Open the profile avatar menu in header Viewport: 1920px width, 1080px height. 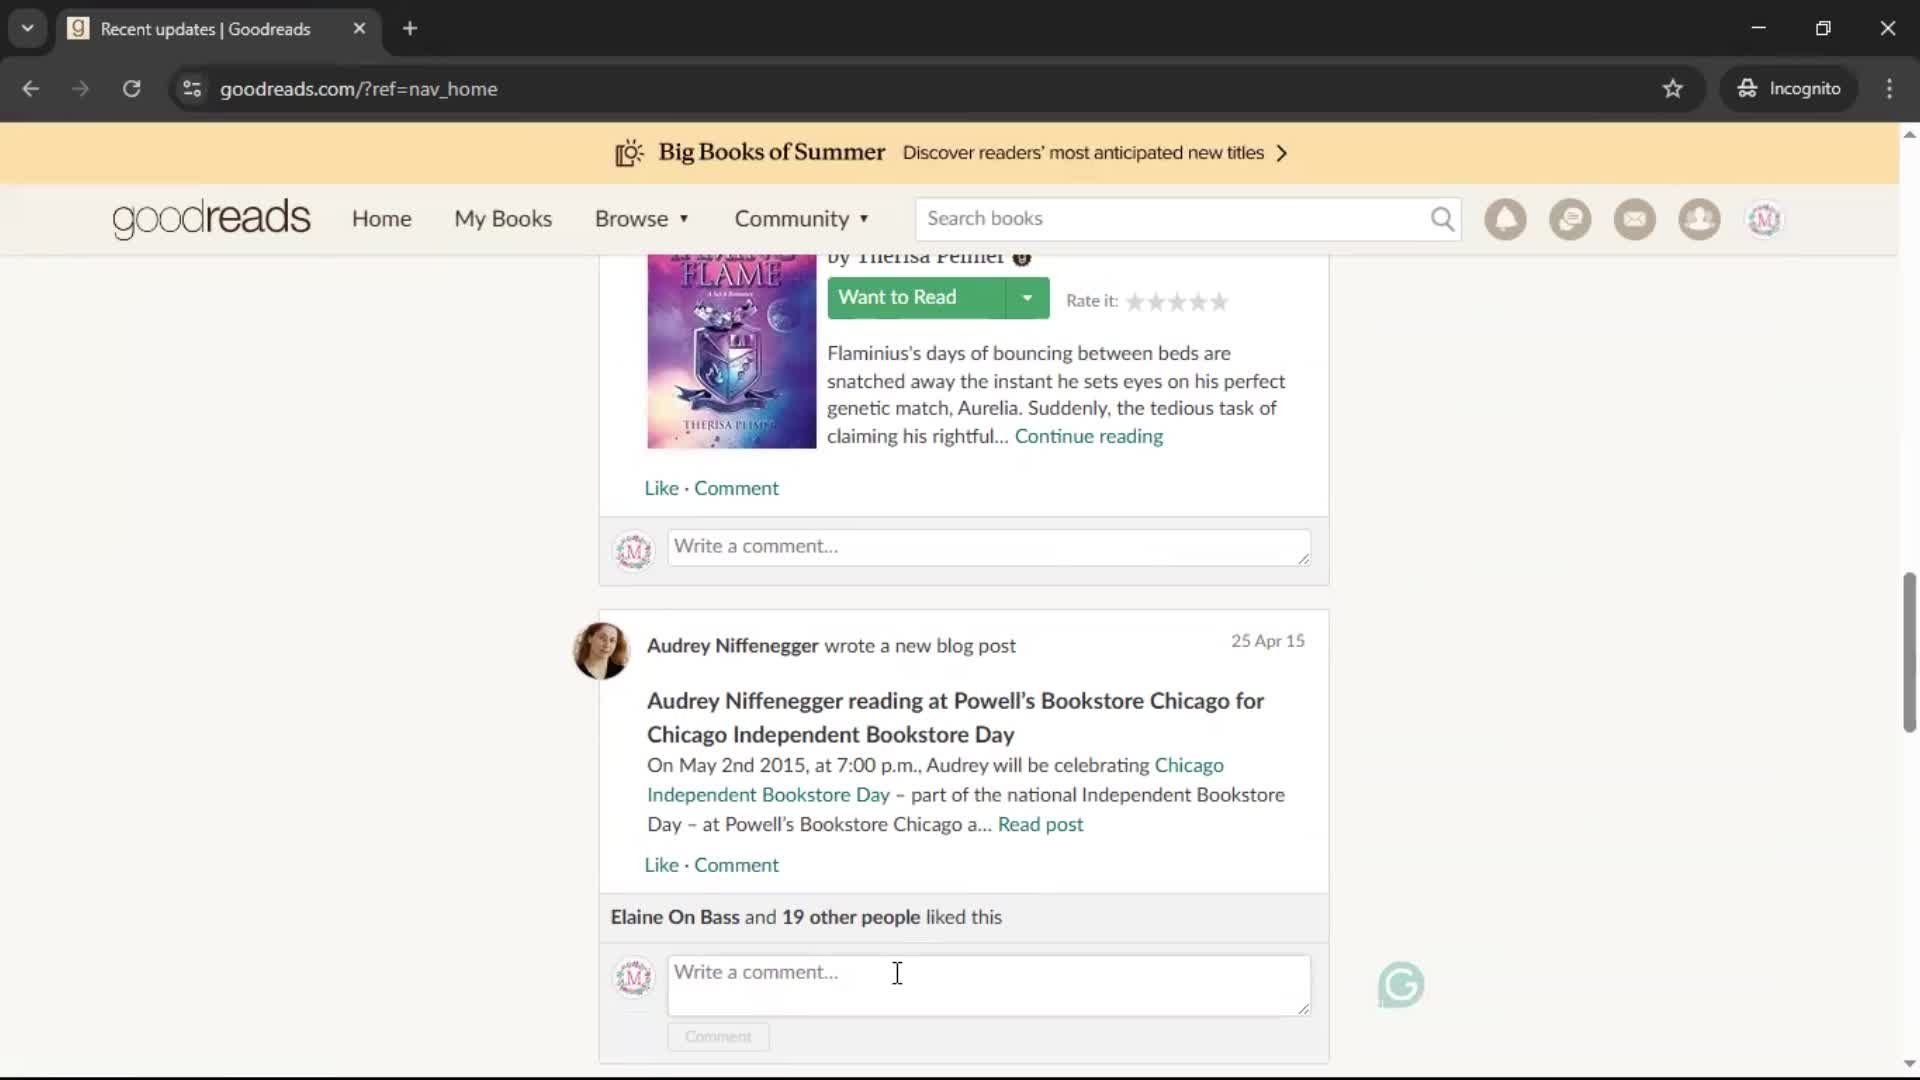[x=1764, y=219]
